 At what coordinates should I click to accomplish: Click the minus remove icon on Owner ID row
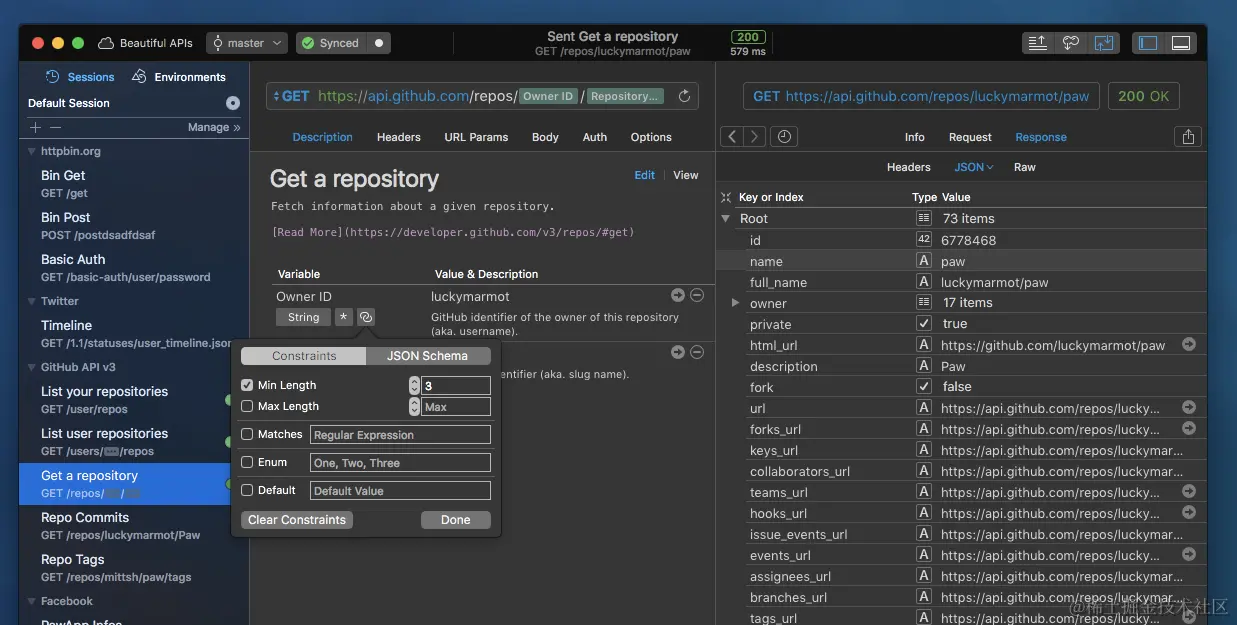pyautogui.click(x=697, y=295)
